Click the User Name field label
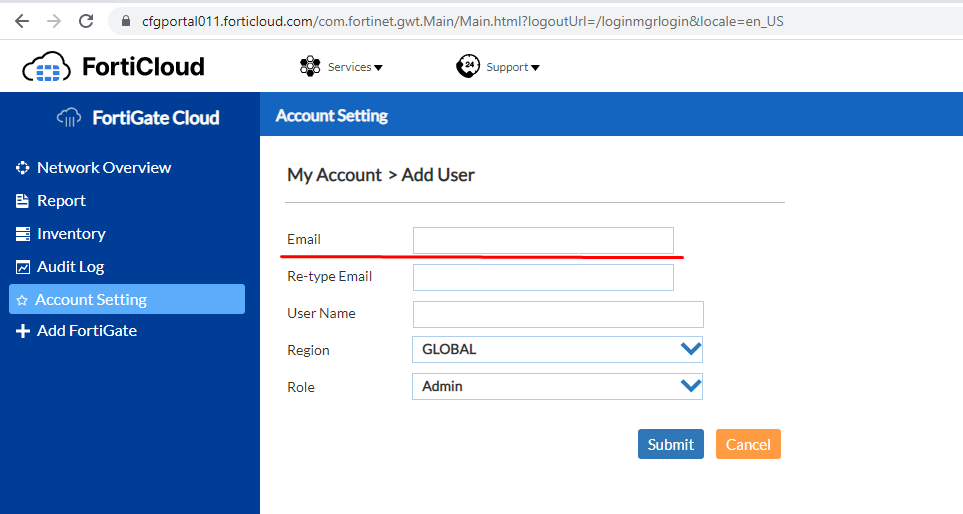The height and width of the screenshot is (514, 963). (321, 313)
